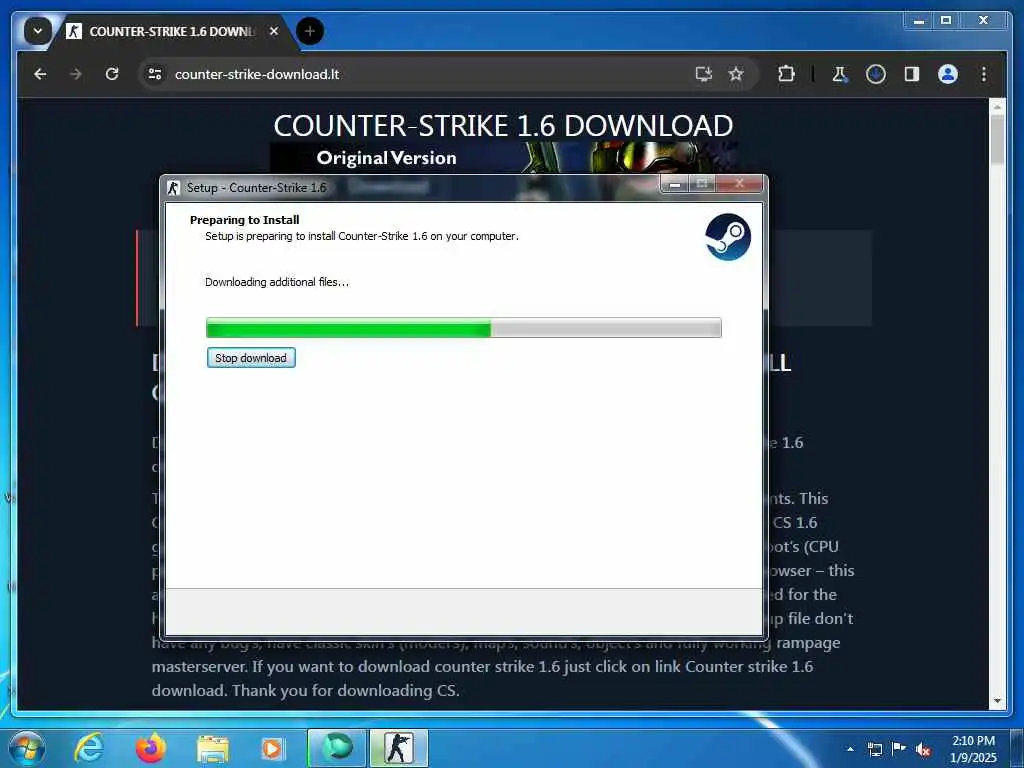Go back with the browser back arrow
The height and width of the screenshot is (768, 1024).
coord(40,74)
